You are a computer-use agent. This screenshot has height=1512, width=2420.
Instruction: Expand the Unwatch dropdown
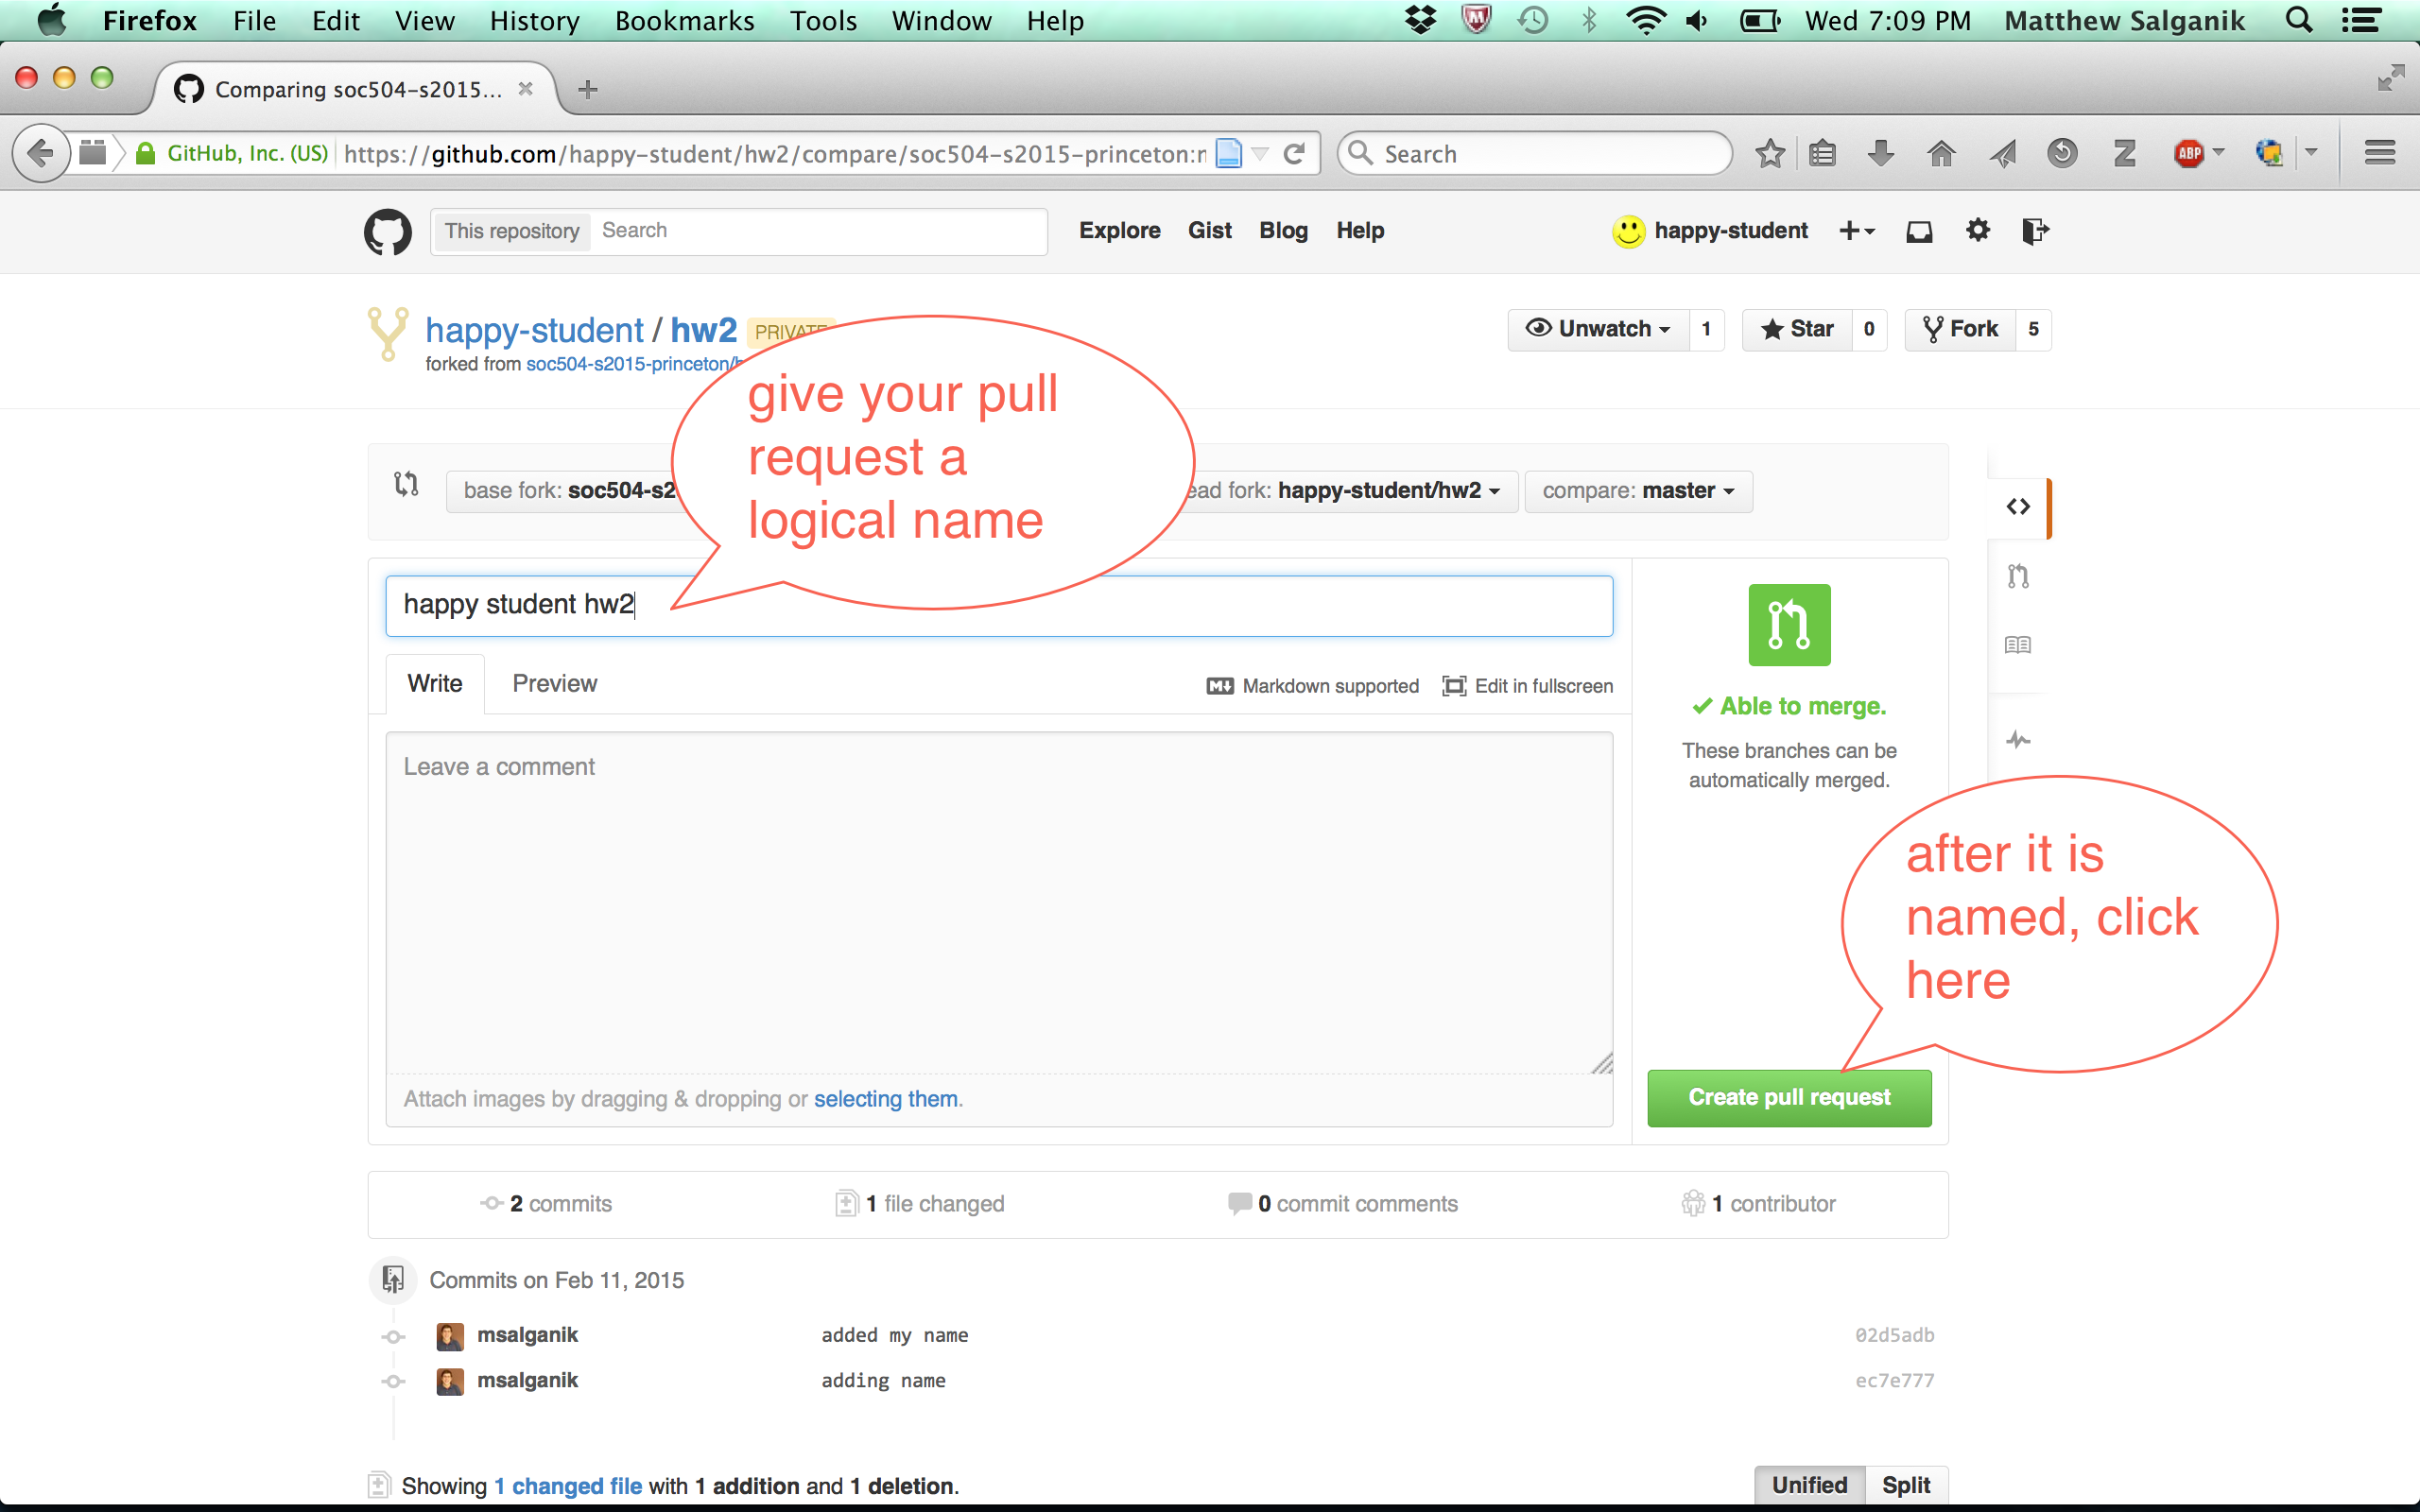pos(1598,329)
